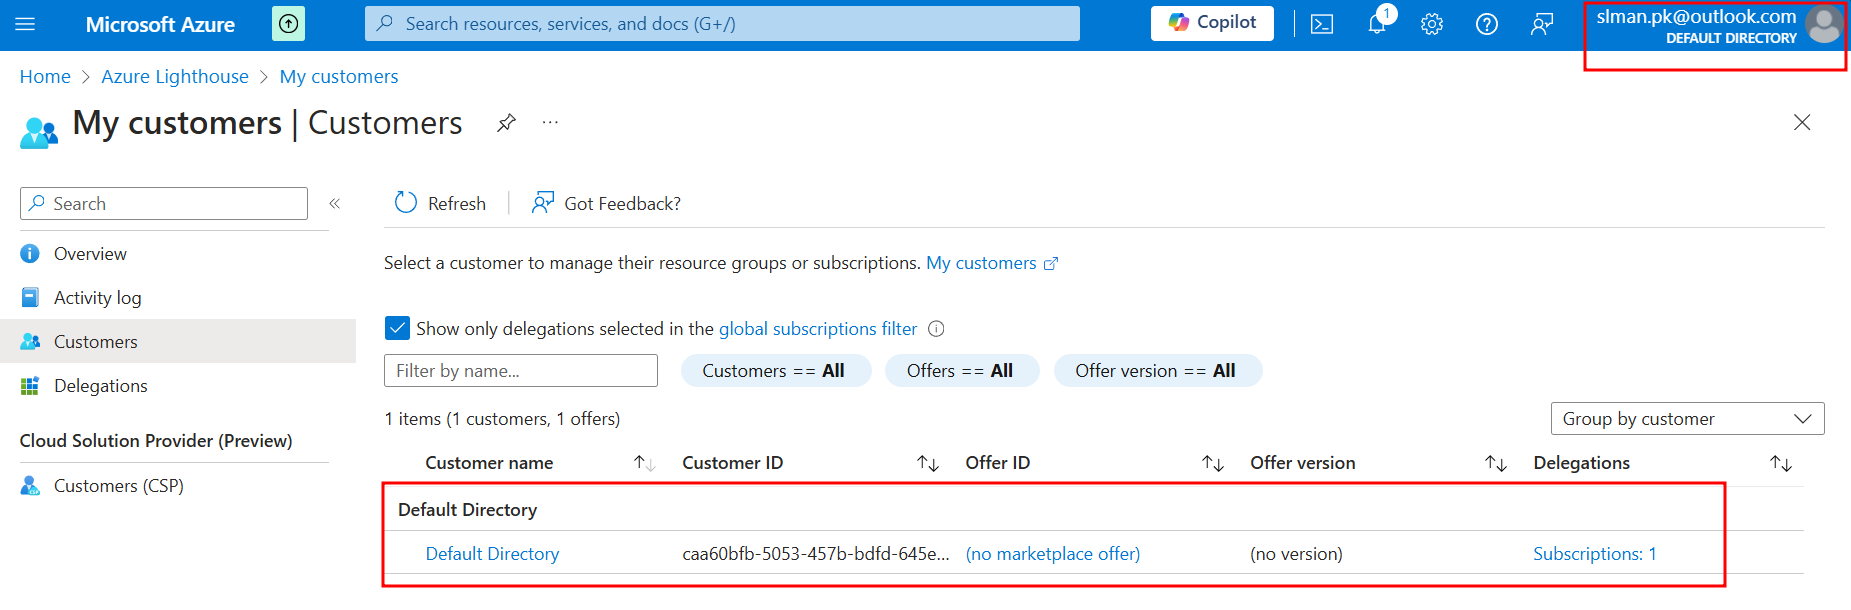Open My customers external link
Viewport: 1851px width, 610px height.
click(992, 263)
